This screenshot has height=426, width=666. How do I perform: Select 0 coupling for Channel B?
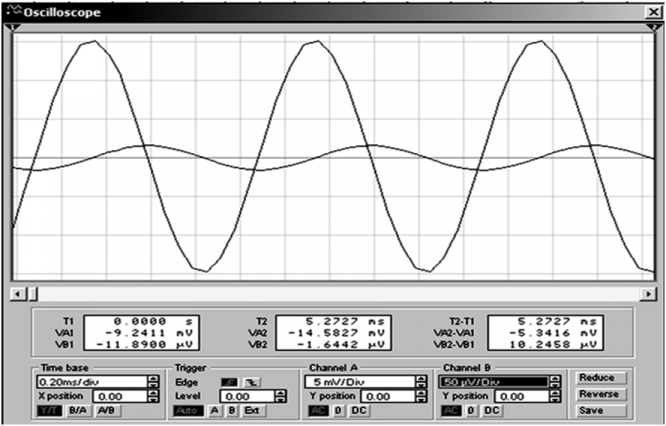coord(471,411)
